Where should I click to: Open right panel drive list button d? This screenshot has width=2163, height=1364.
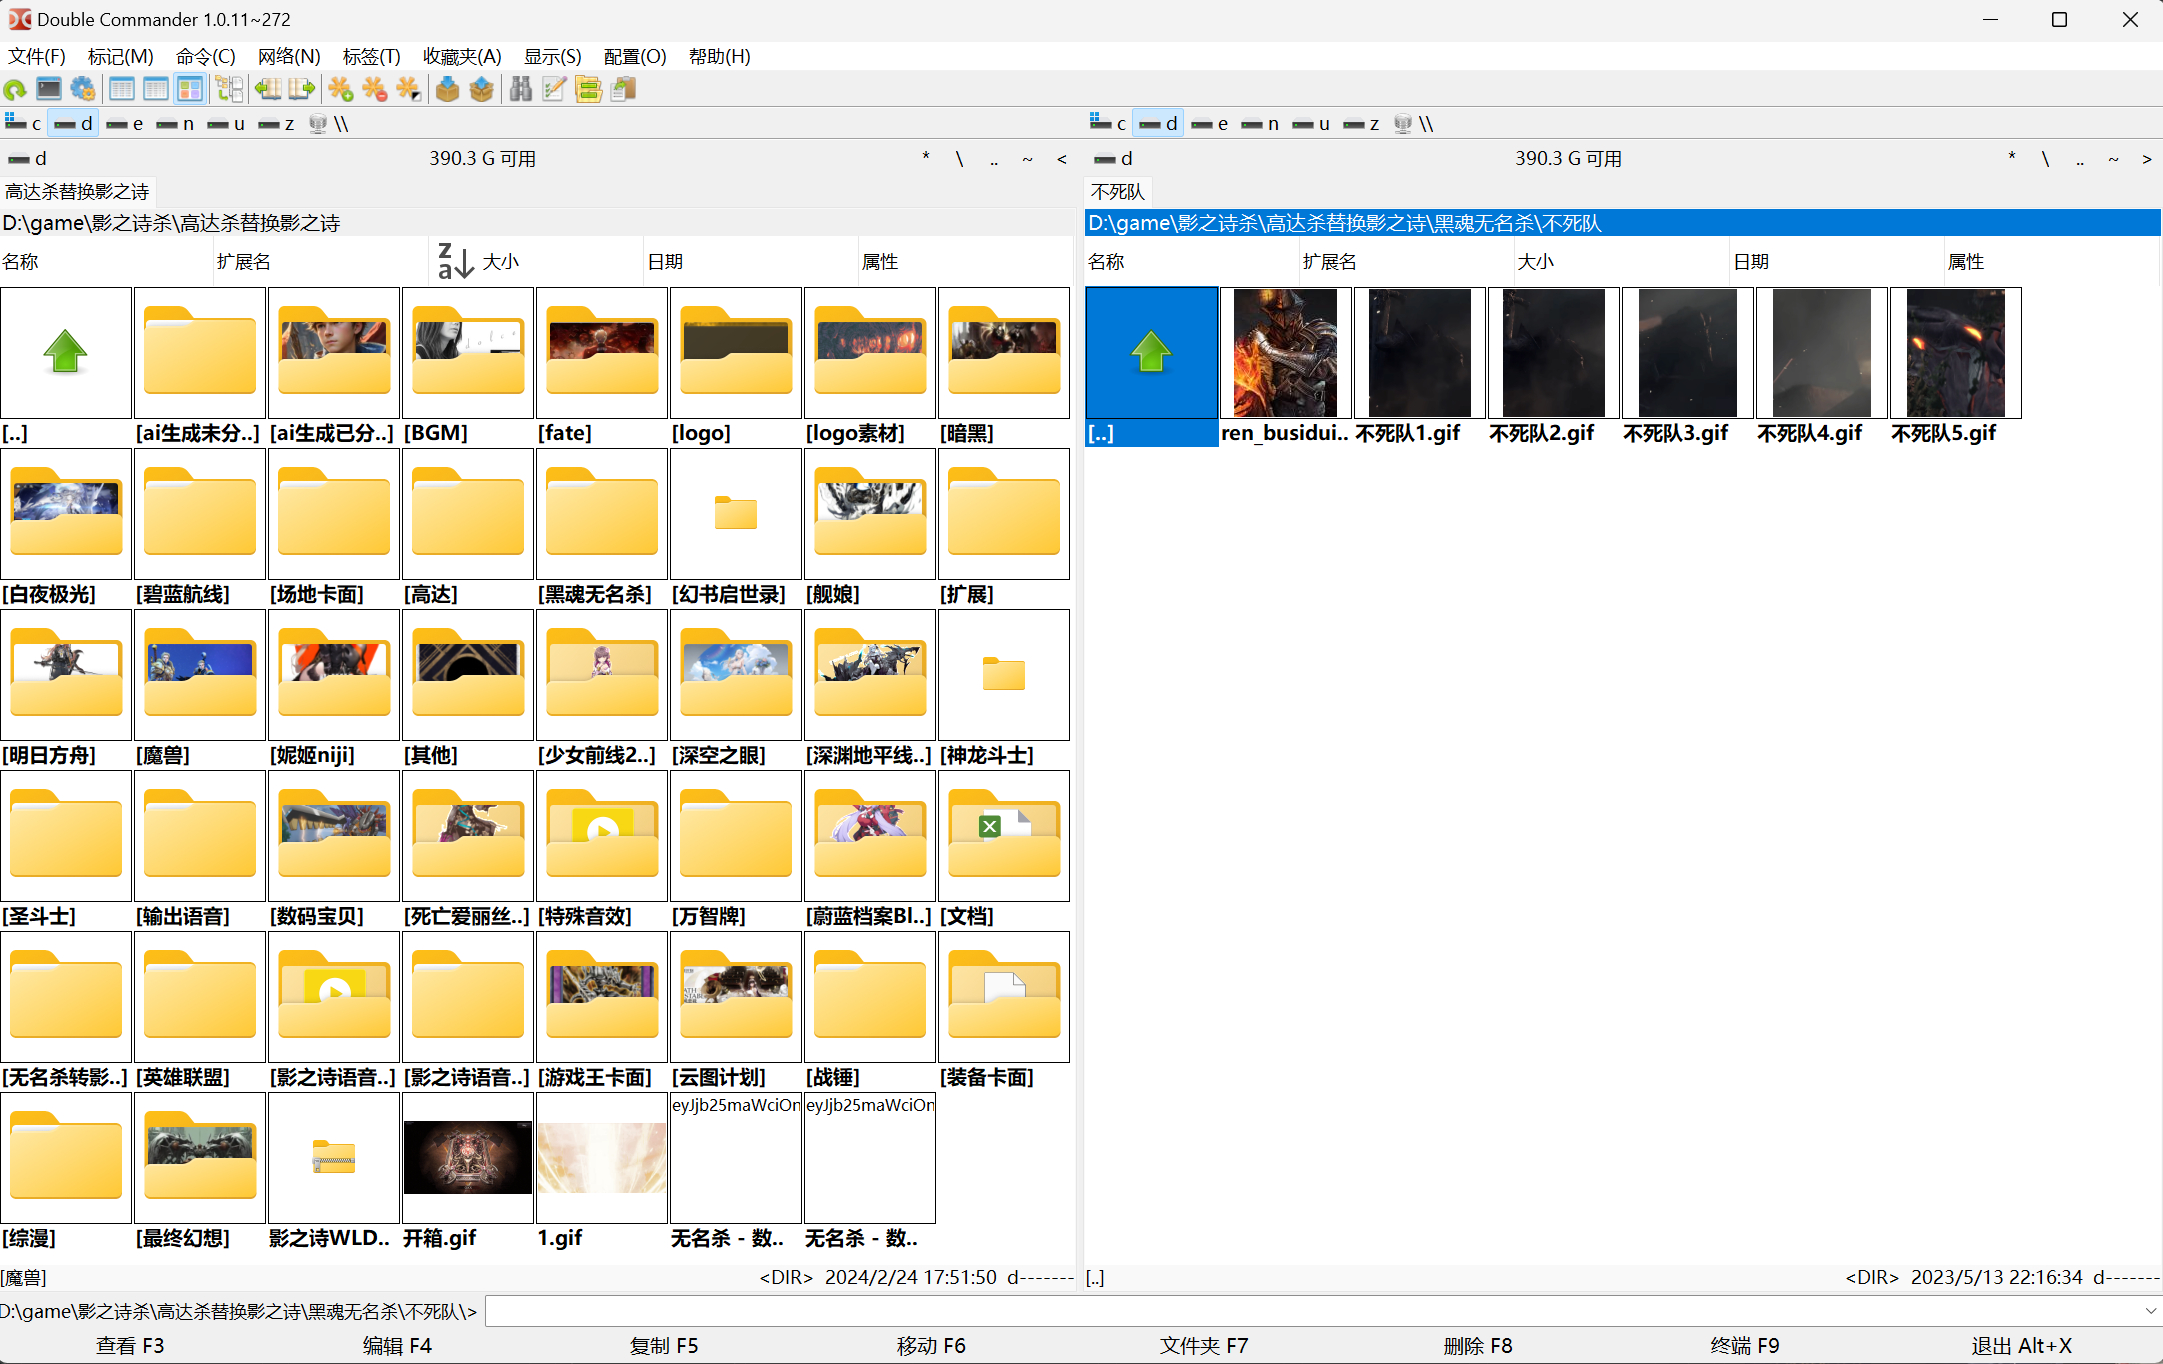coord(1114,159)
